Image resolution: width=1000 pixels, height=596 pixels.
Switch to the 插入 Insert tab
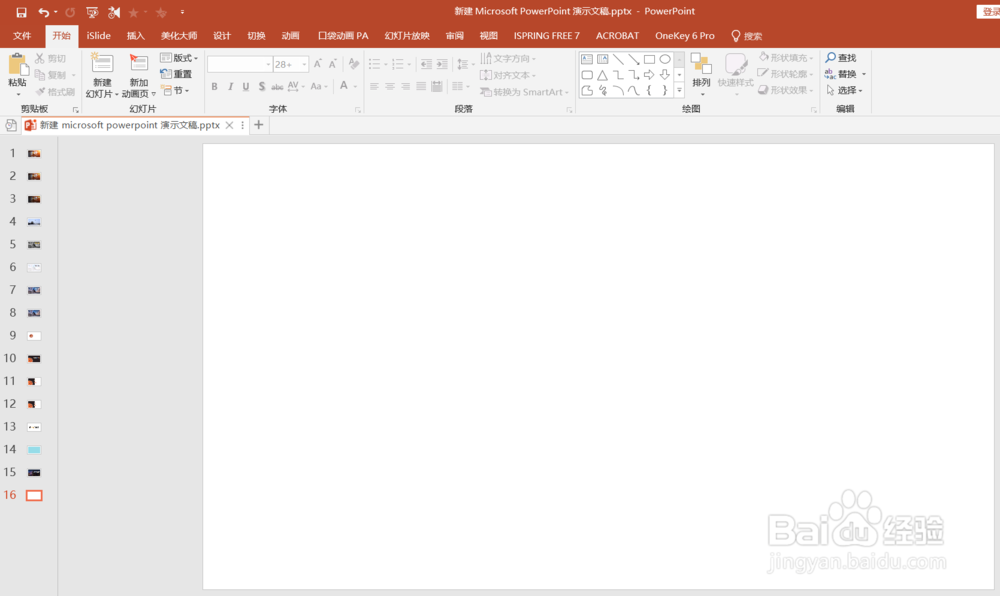[135, 36]
